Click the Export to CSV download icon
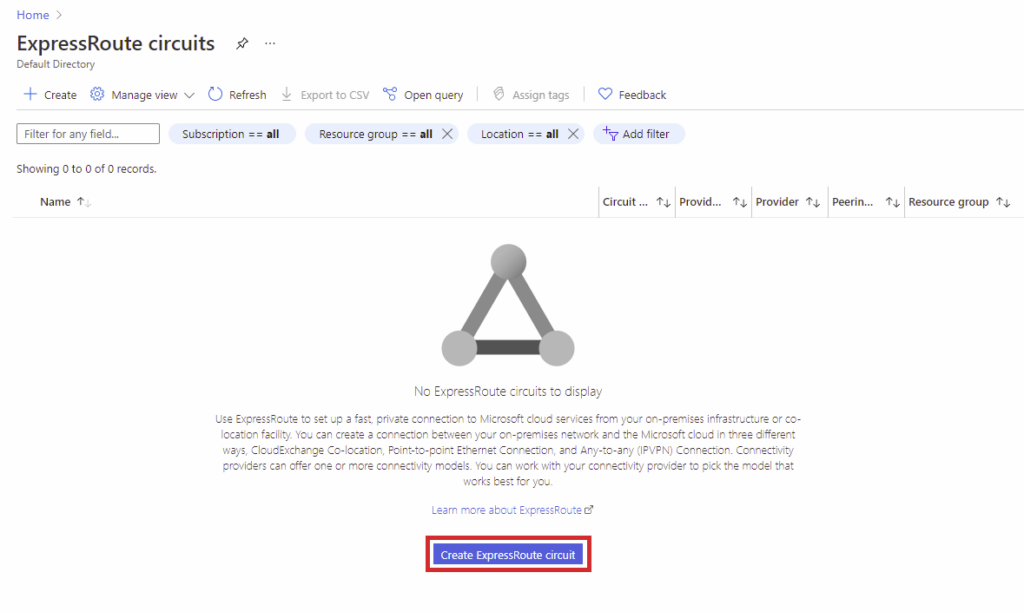 (287, 94)
